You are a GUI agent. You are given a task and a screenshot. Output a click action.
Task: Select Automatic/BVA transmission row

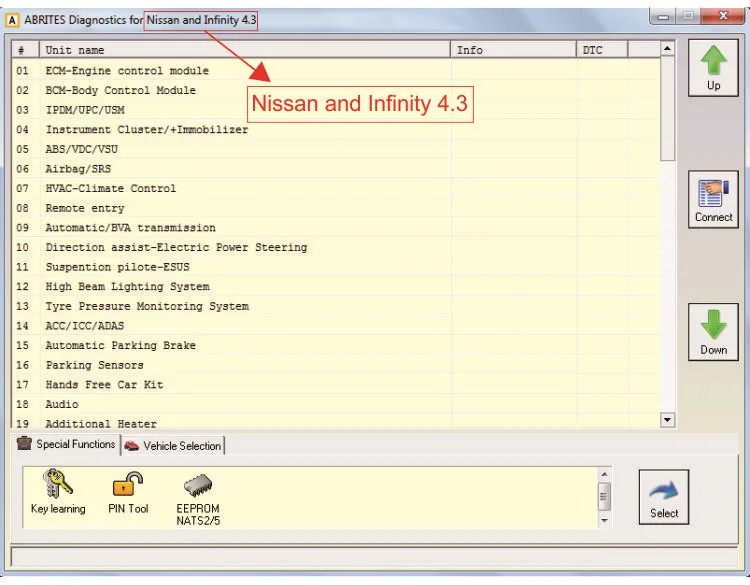(x=336, y=228)
